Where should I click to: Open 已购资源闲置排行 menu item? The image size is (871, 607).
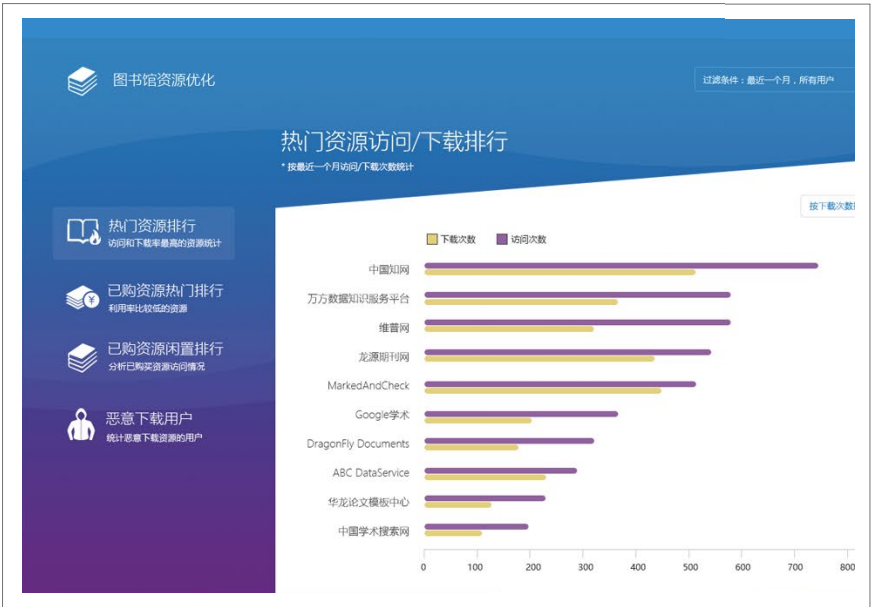(x=144, y=357)
